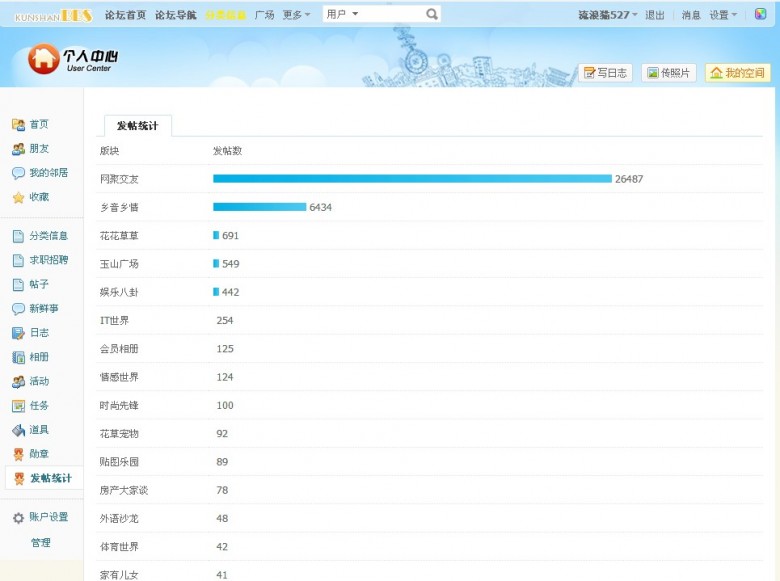Screen dimensions: 780x581
Task: Click the colorful icon at top-right corner
Action: click(x=760, y=15)
